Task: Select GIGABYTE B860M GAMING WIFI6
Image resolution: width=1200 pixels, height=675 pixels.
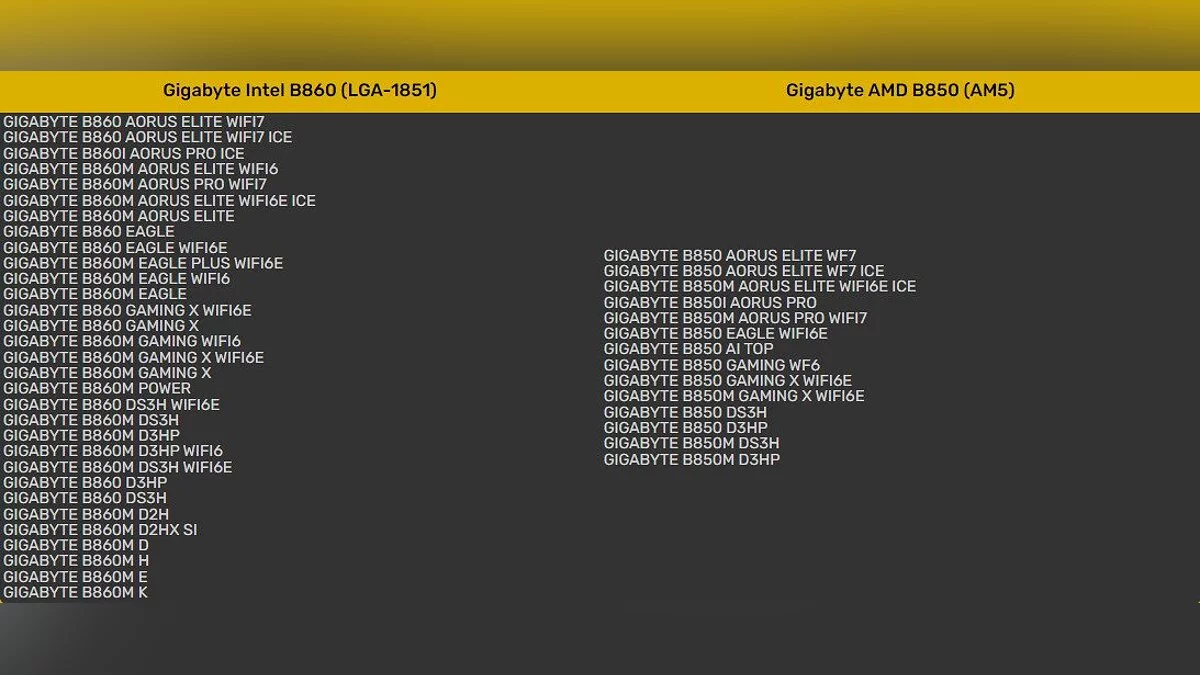Action: [122, 341]
